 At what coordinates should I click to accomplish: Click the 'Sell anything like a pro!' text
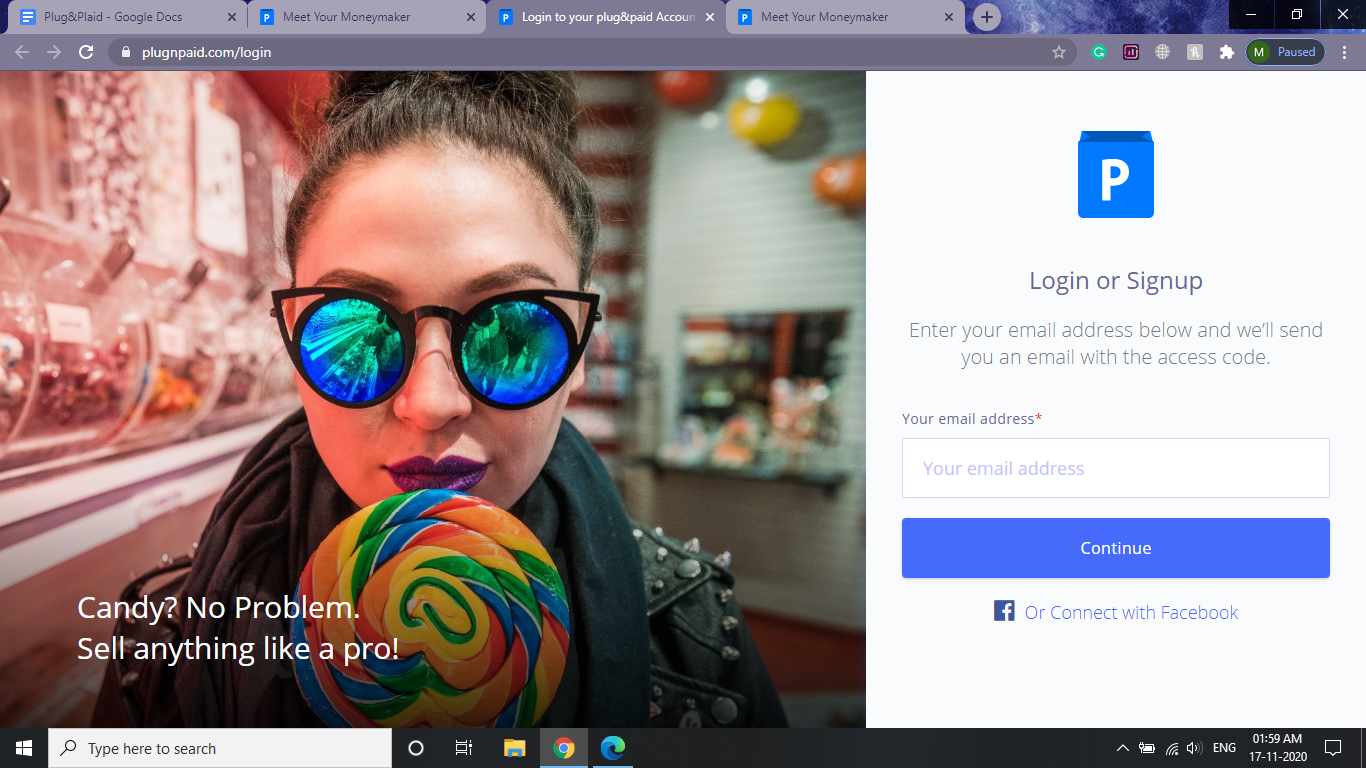point(238,649)
